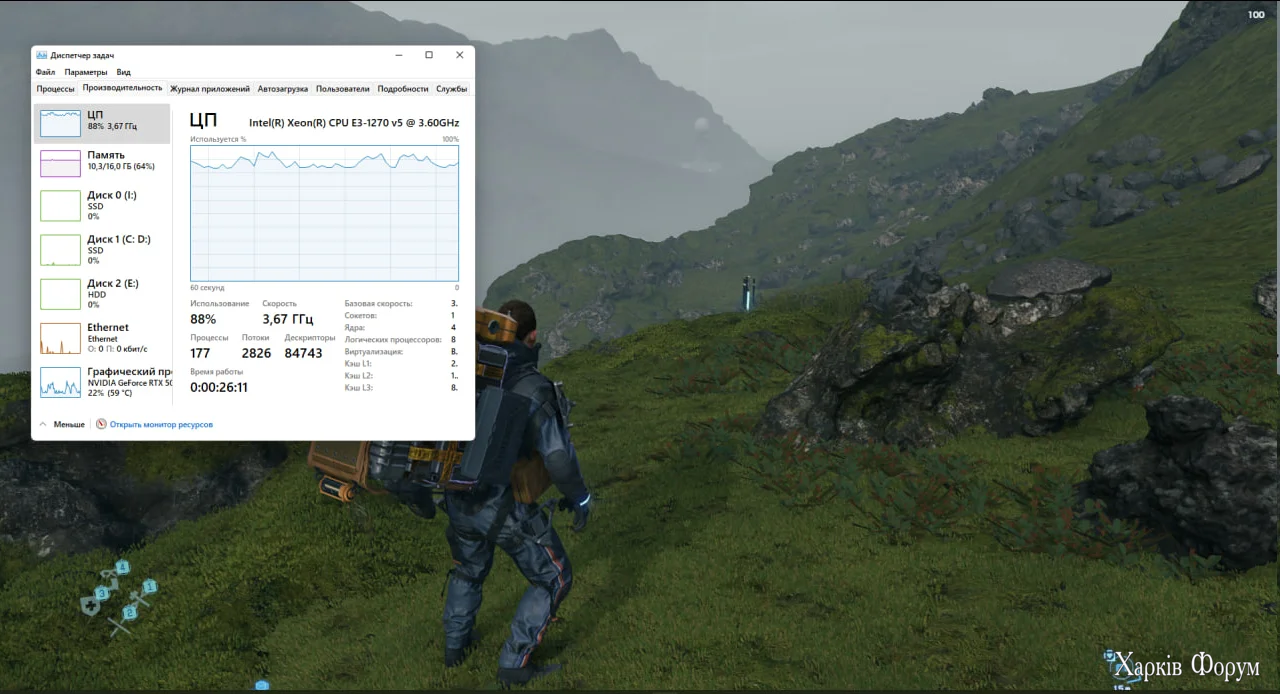
Task: Click the Сокетов: label
Action: click(x=360, y=315)
